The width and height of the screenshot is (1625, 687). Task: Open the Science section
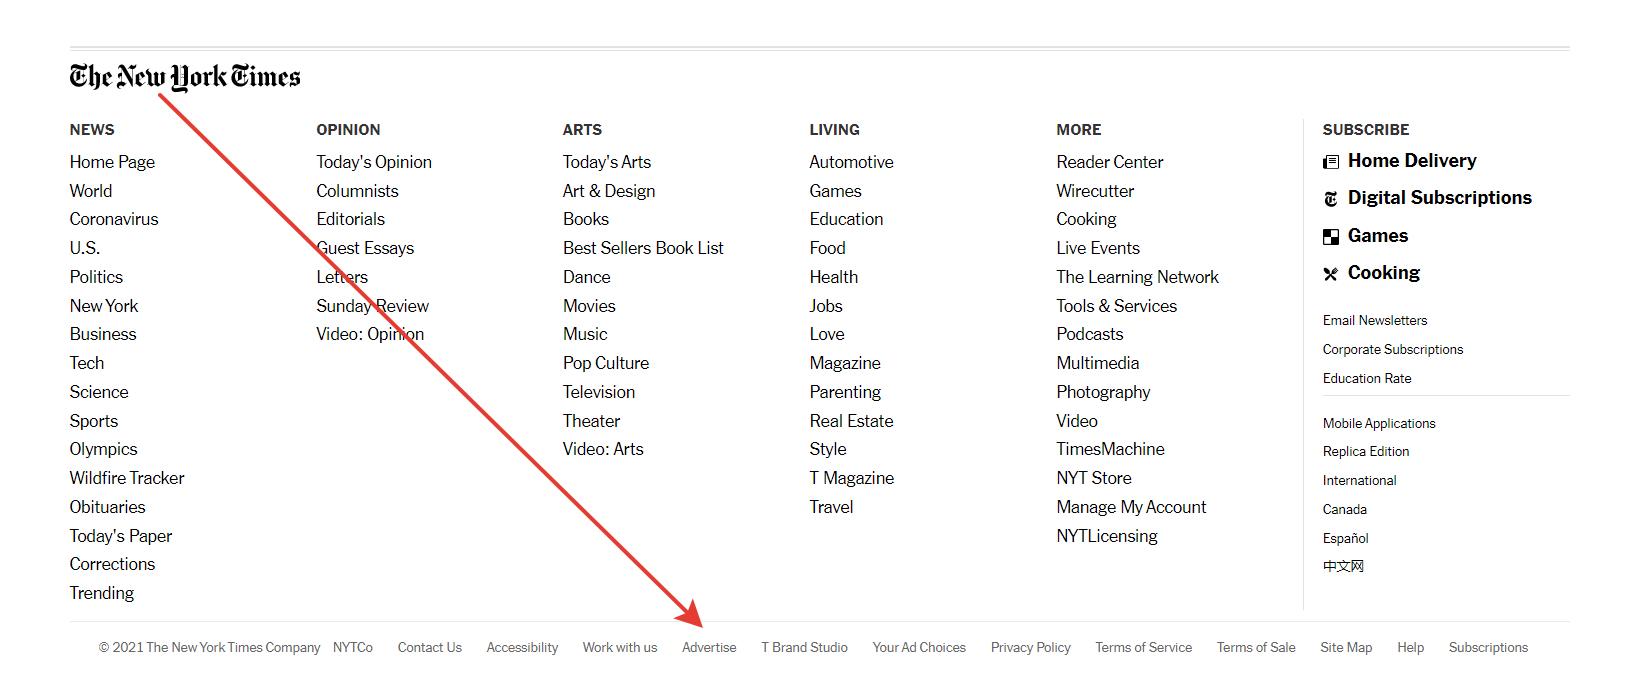(x=99, y=392)
